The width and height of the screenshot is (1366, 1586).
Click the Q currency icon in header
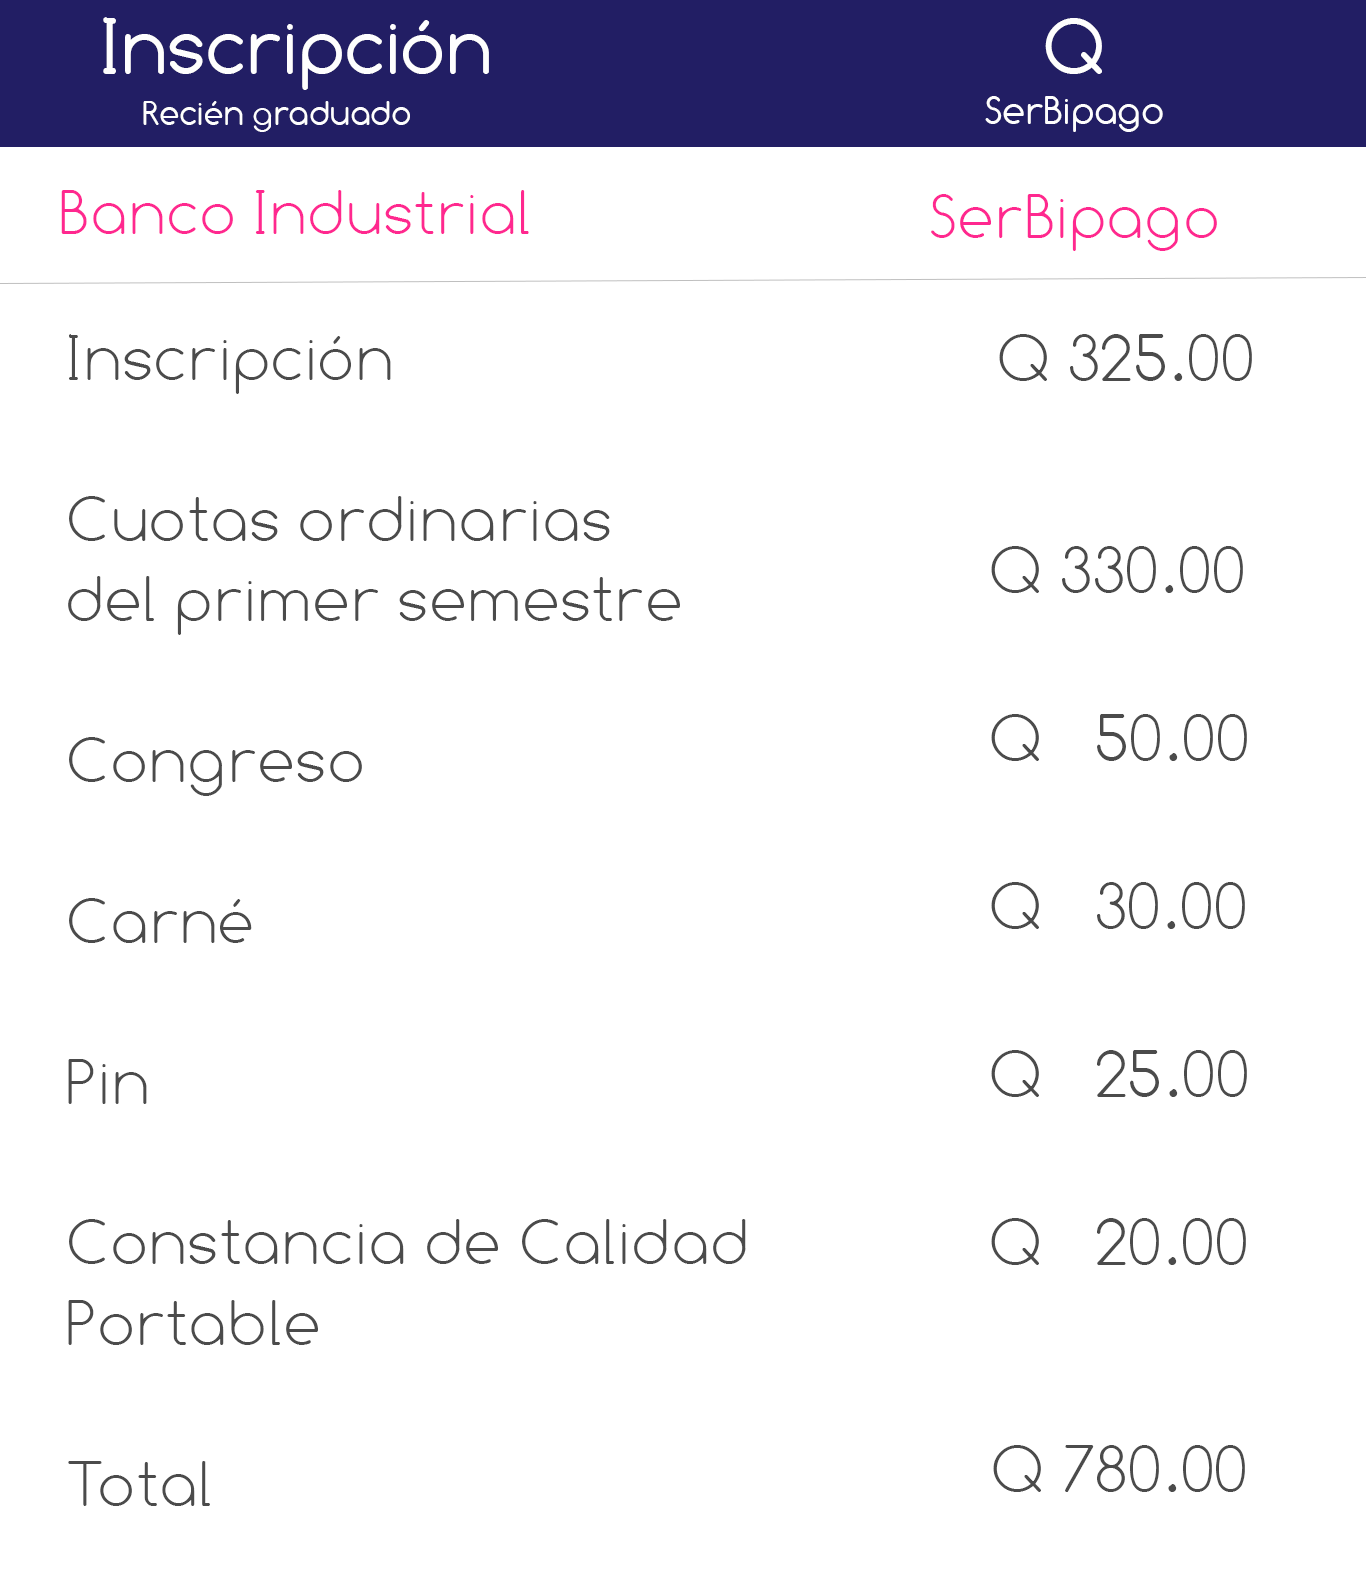pyautogui.click(x=1074, y=48)
